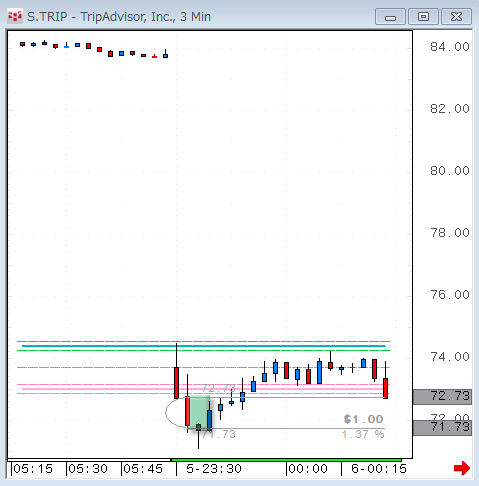Click the 74.00 price axis label
This screenshot has width=479, height=486.
tap(450, 357)
